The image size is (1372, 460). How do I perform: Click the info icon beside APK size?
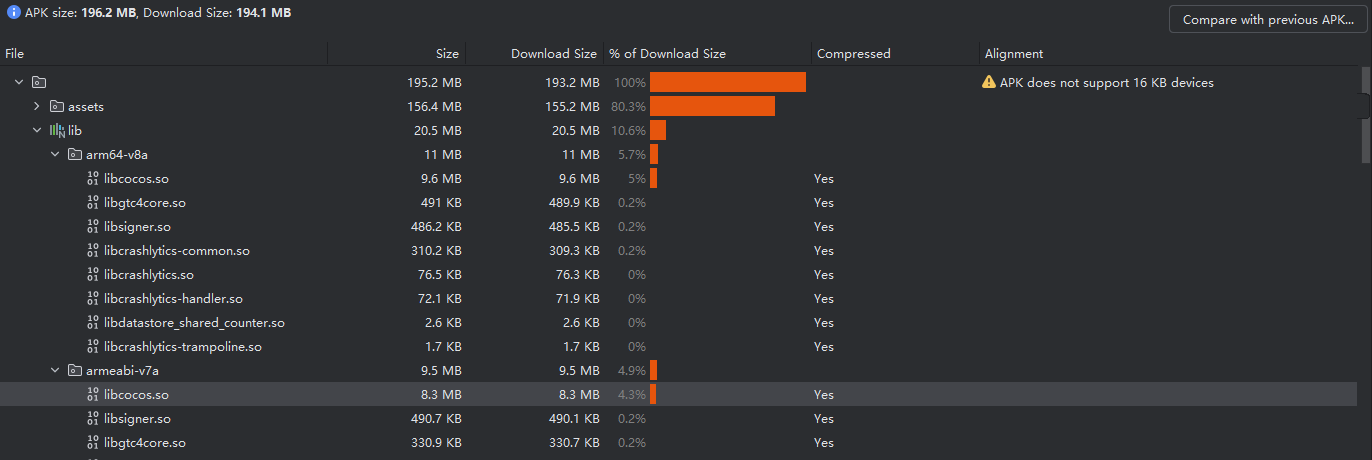coord(14,13)
